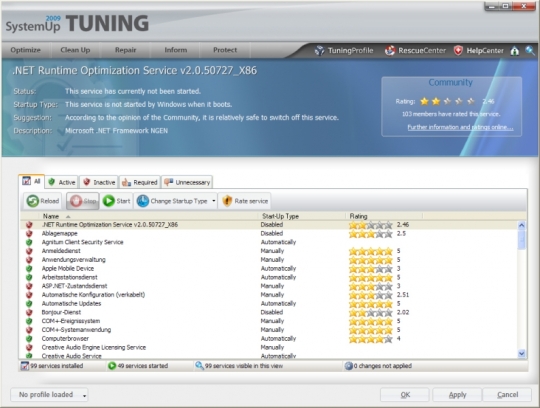Viewport: 540px width, 408px height.
Task: Click red shield icon beside Bonjour-Dienst
Action: tap(29, 313)
